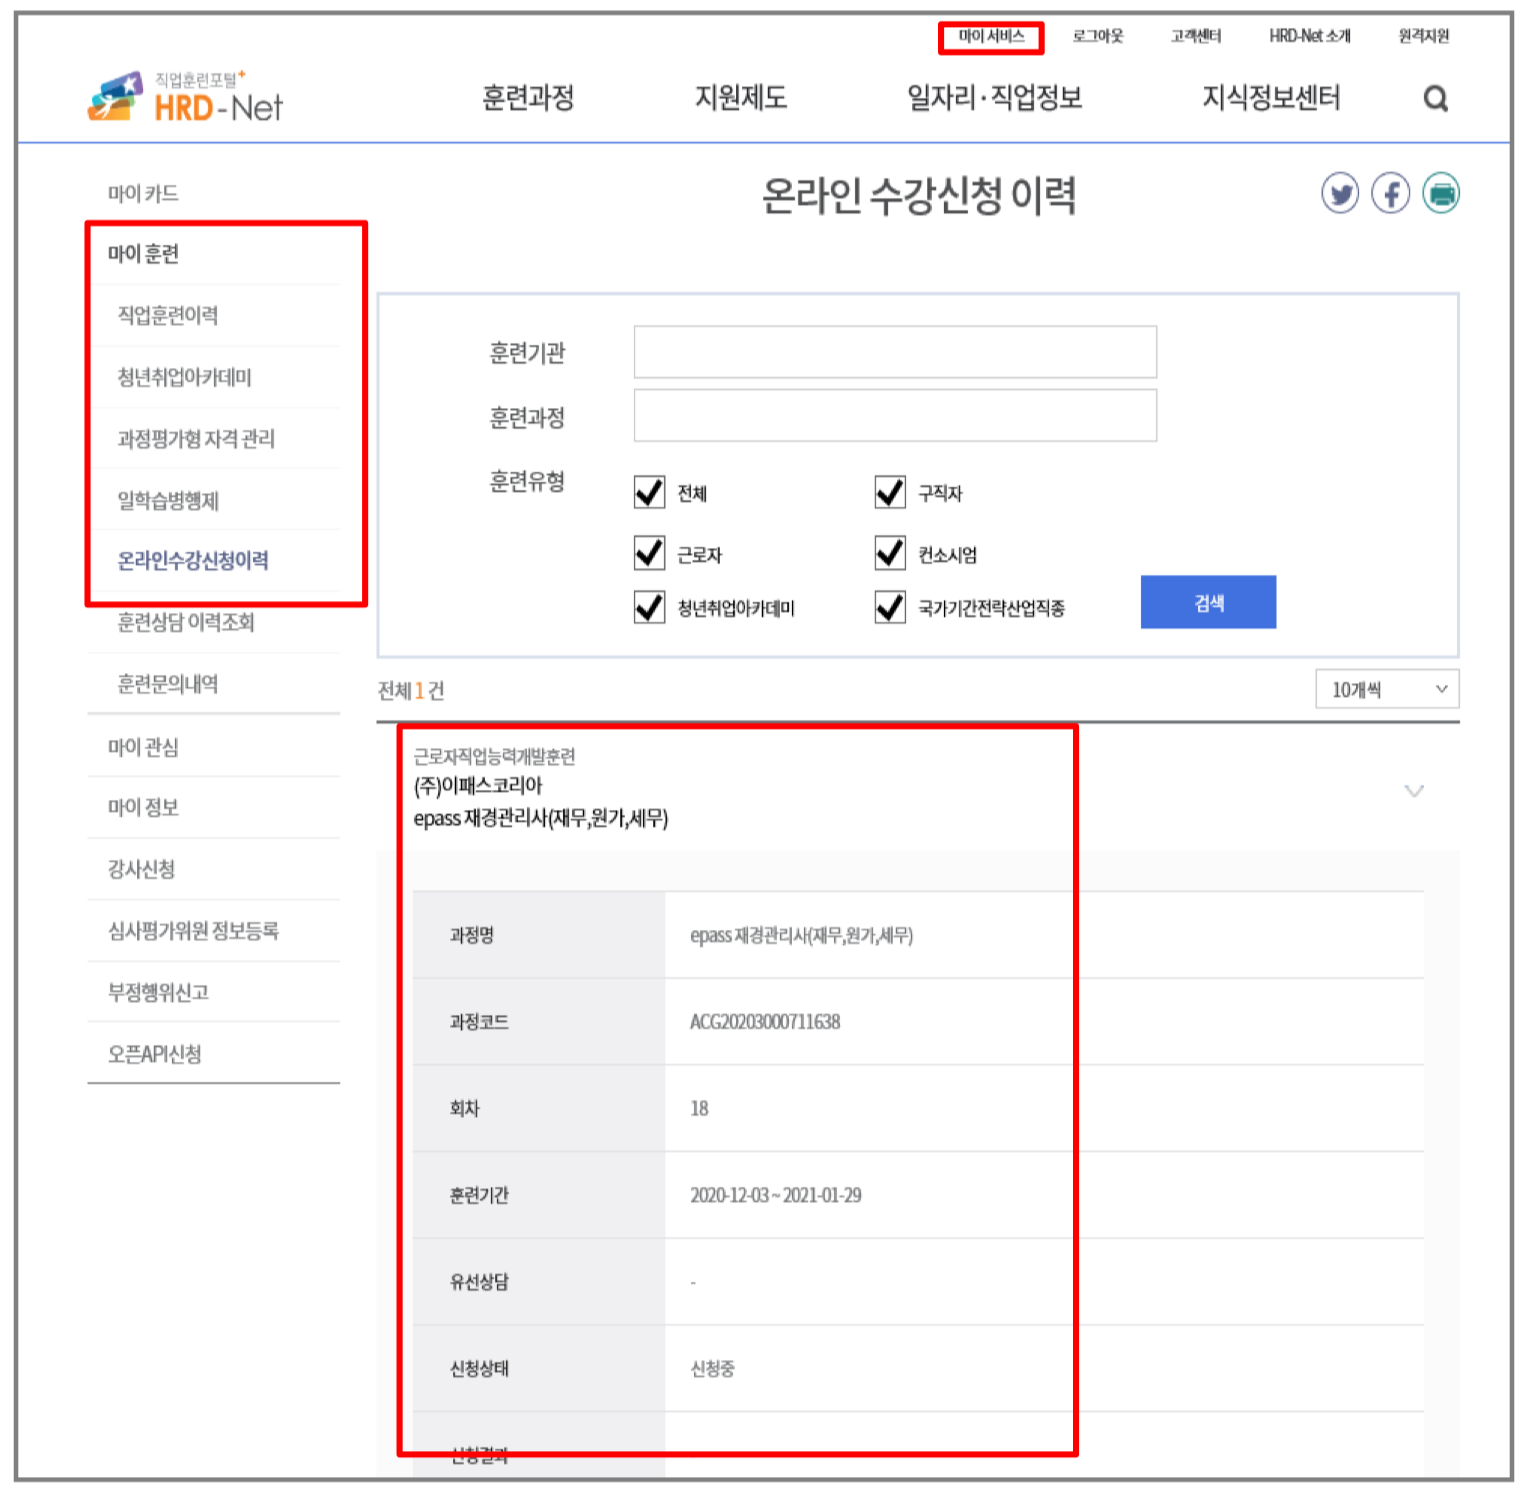
Task: Click the 회차 value 18
Action: click(699, 1108)
